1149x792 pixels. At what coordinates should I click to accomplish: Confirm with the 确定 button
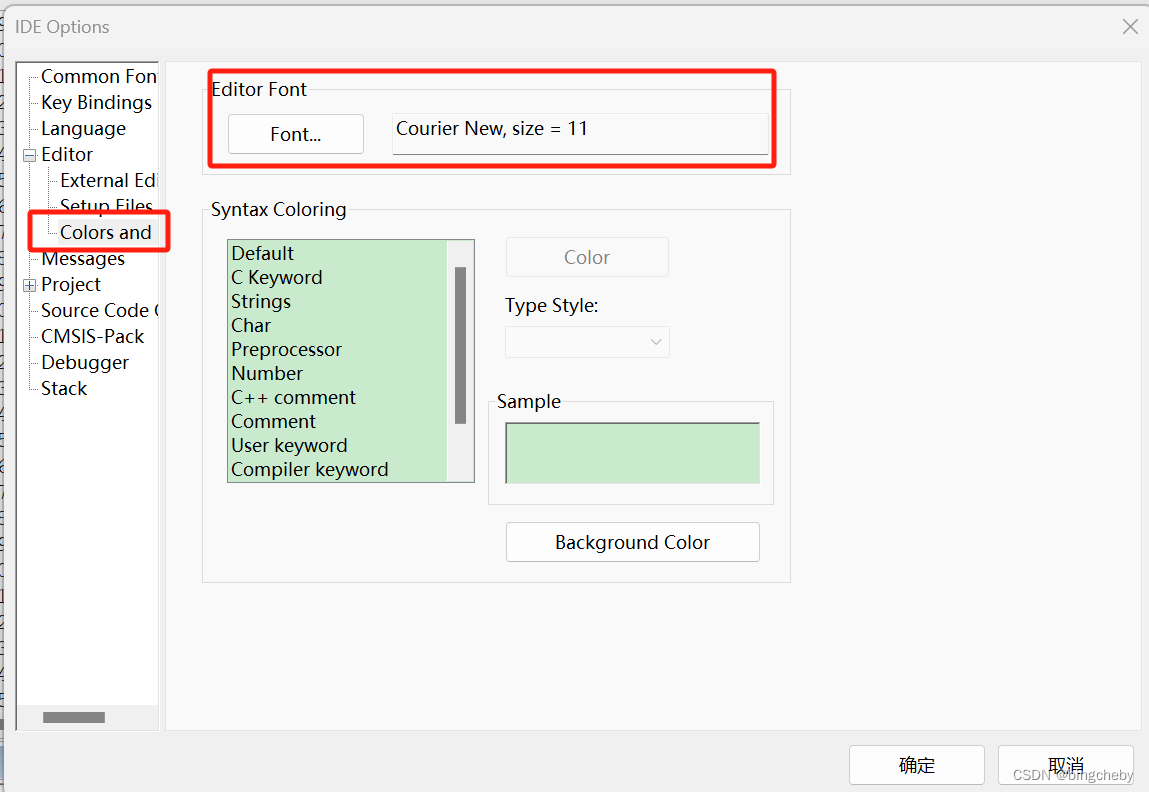[x=917, y=766]
